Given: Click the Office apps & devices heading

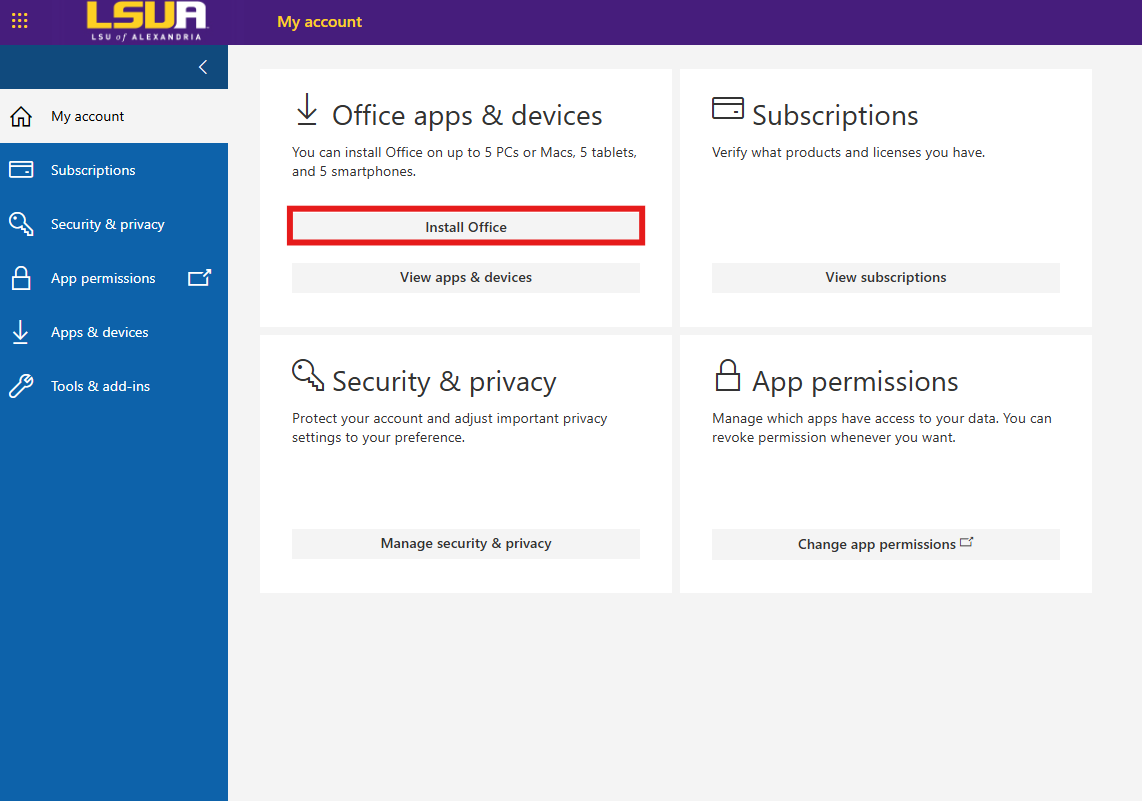Looking at the screenshot, I should click(x=467, y=116).
